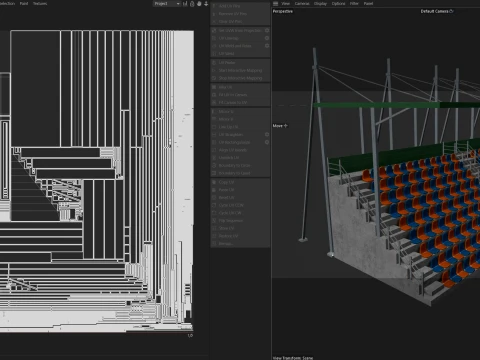
Task: Click the Mirror V command
Action: tap(240, 119)
